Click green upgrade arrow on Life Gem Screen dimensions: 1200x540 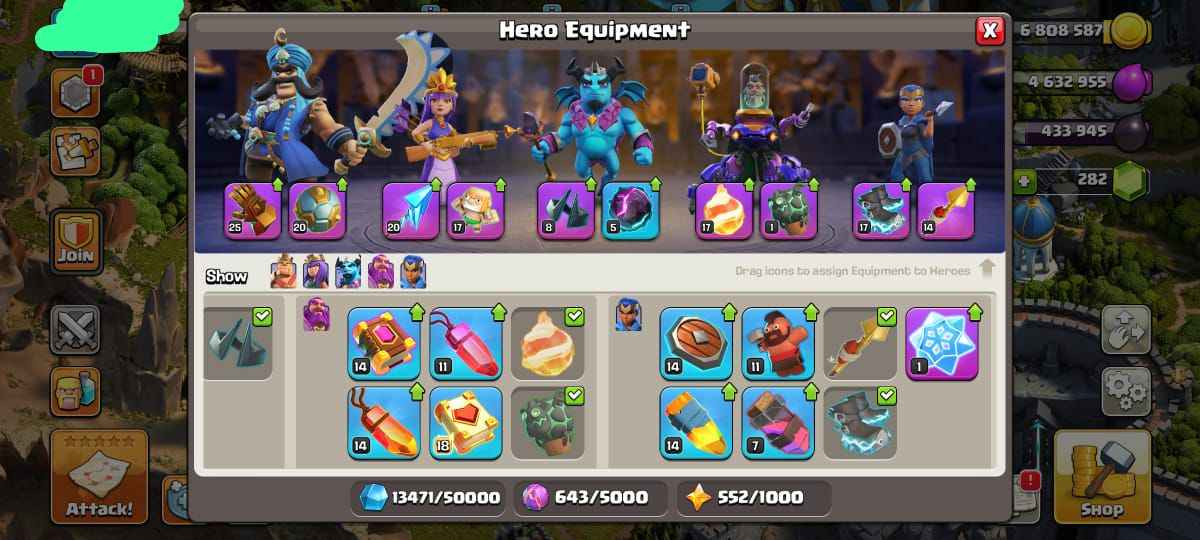click(x=497, y=312)
